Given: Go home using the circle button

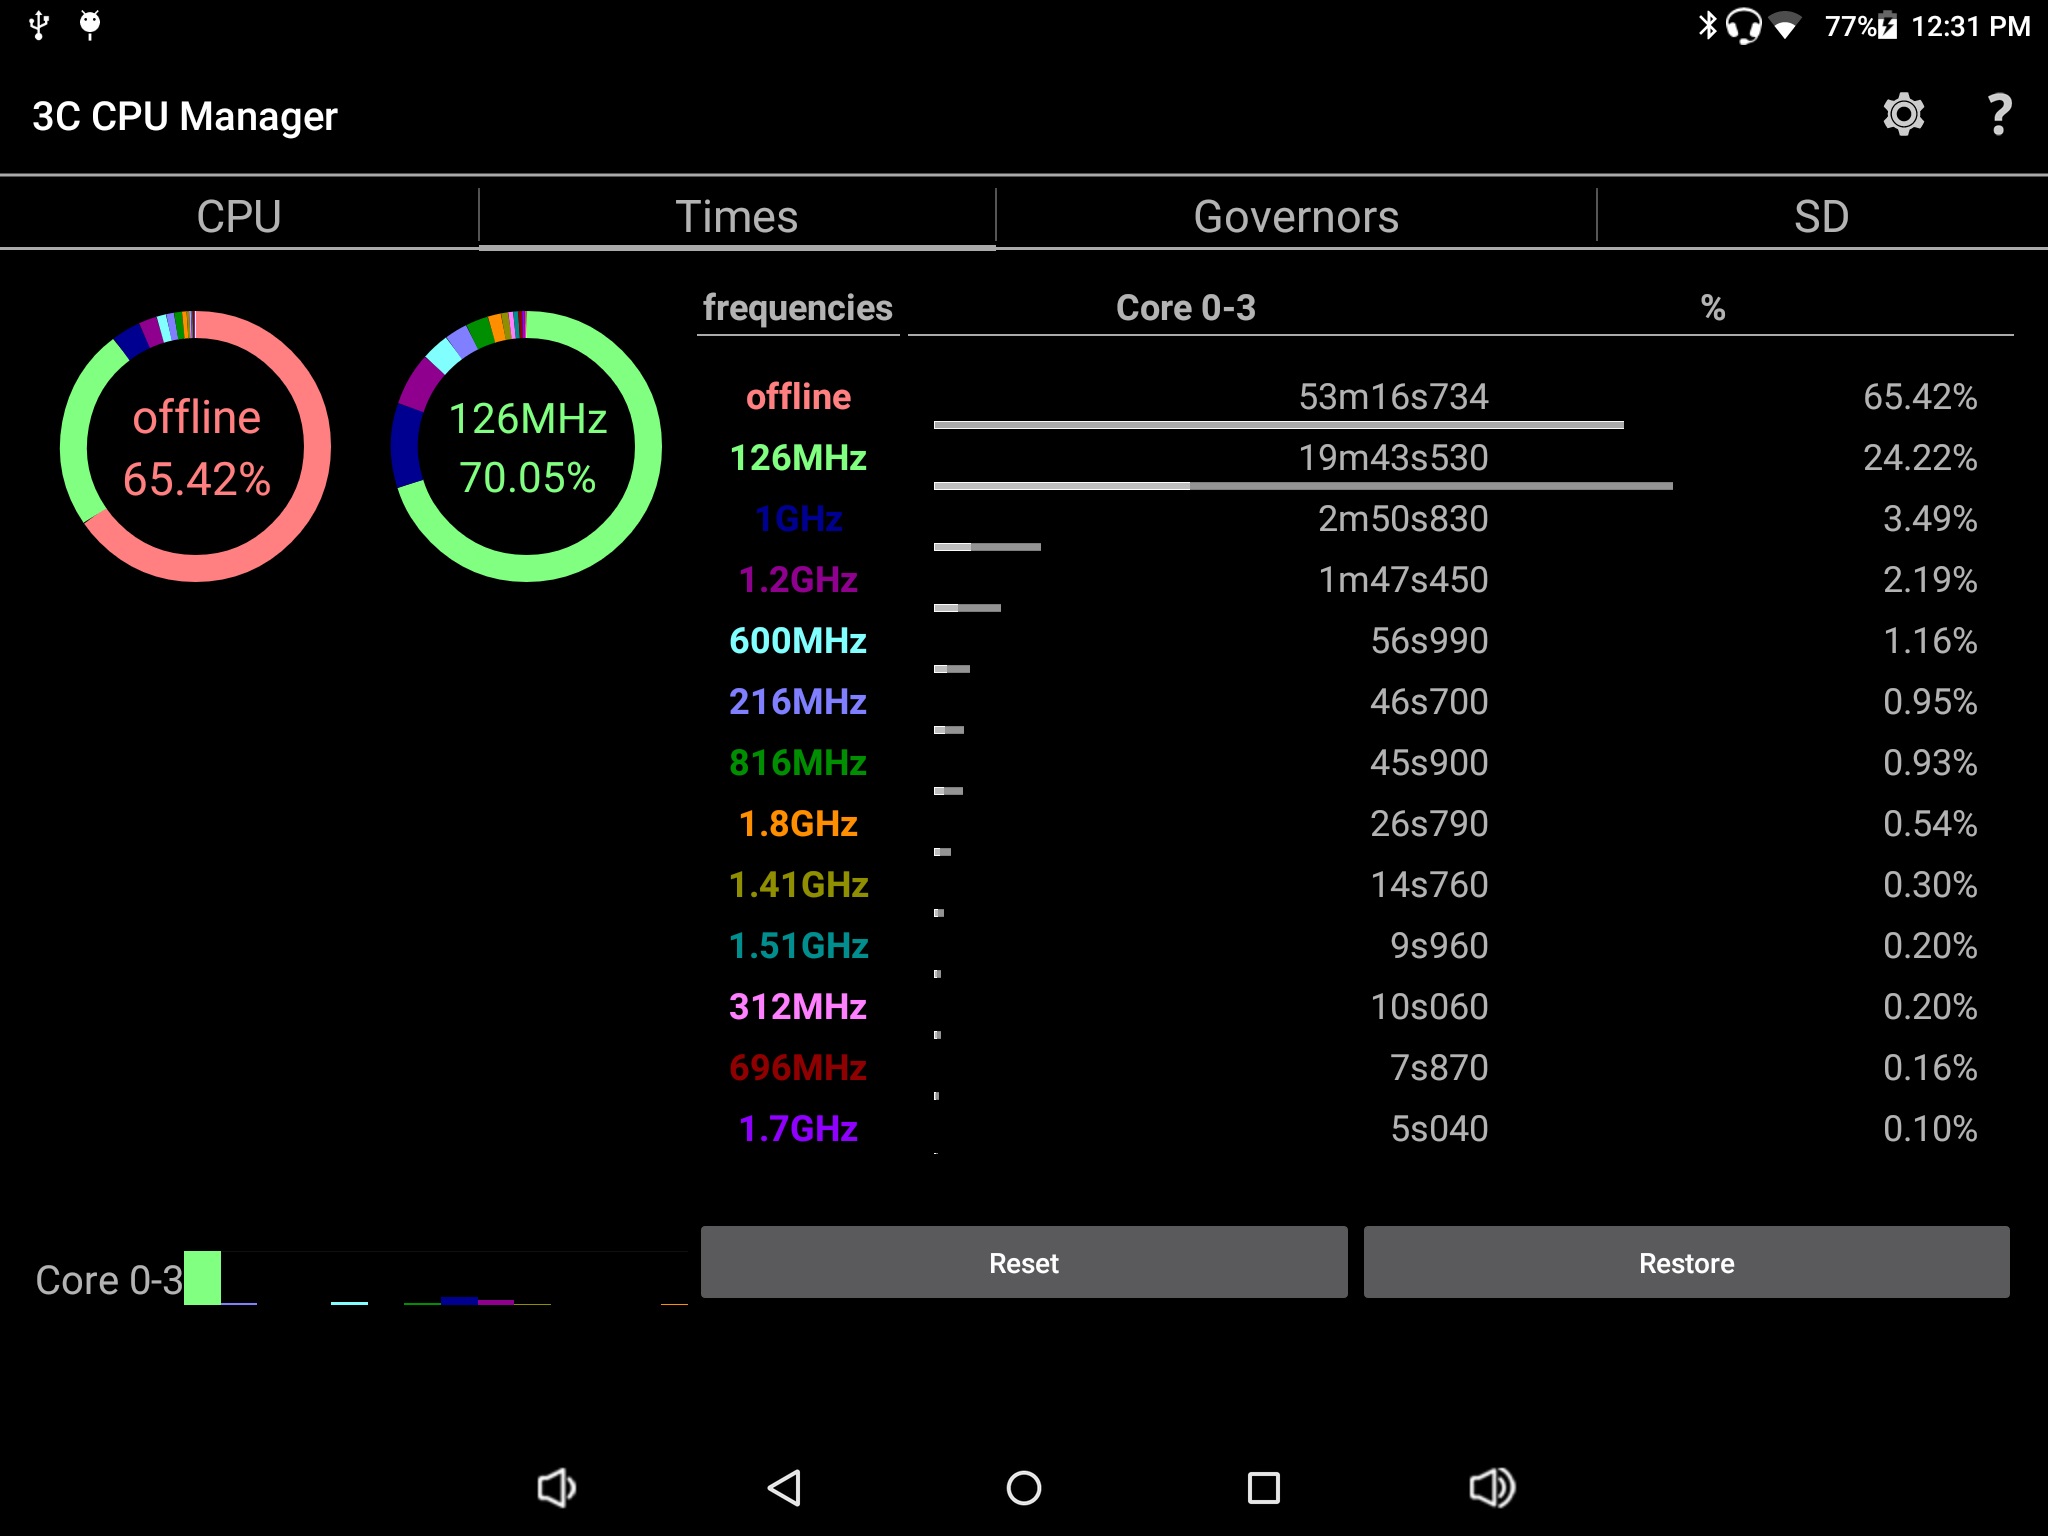Looking at the screenshot, I should point(1024,1488).
